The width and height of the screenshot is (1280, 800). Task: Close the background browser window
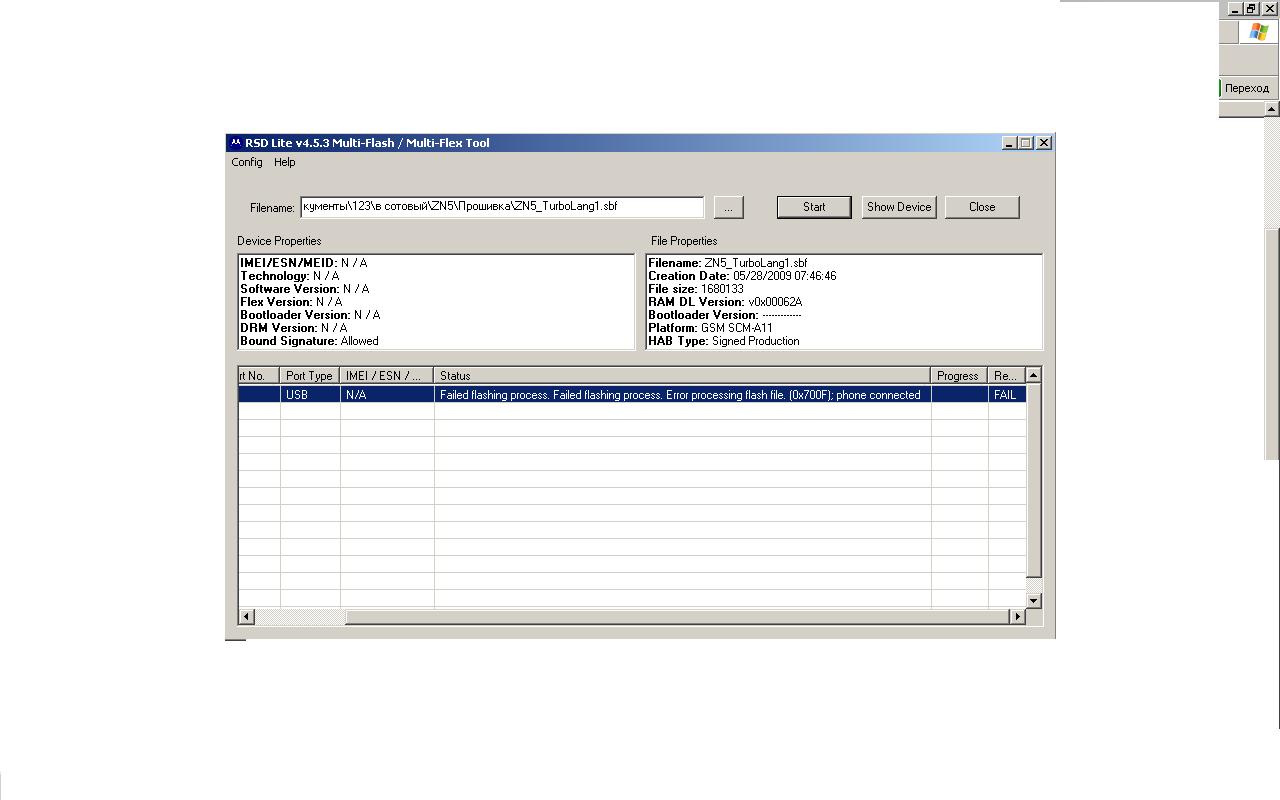(x=1269, y=8)
